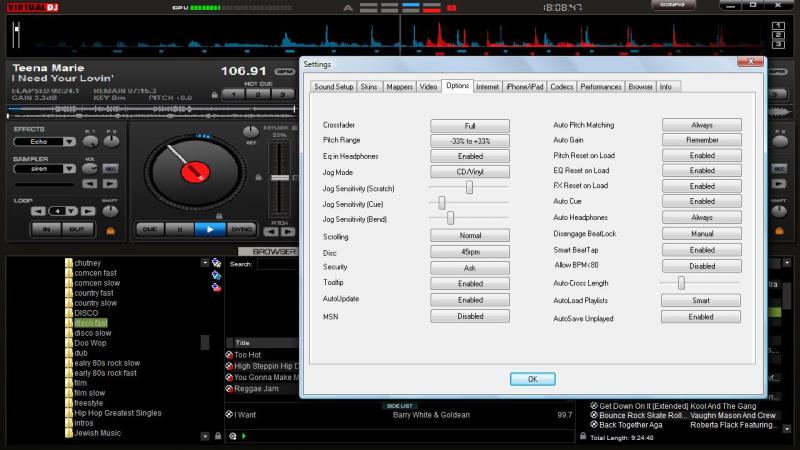Open the Performances tab

(x=601, y=87)
